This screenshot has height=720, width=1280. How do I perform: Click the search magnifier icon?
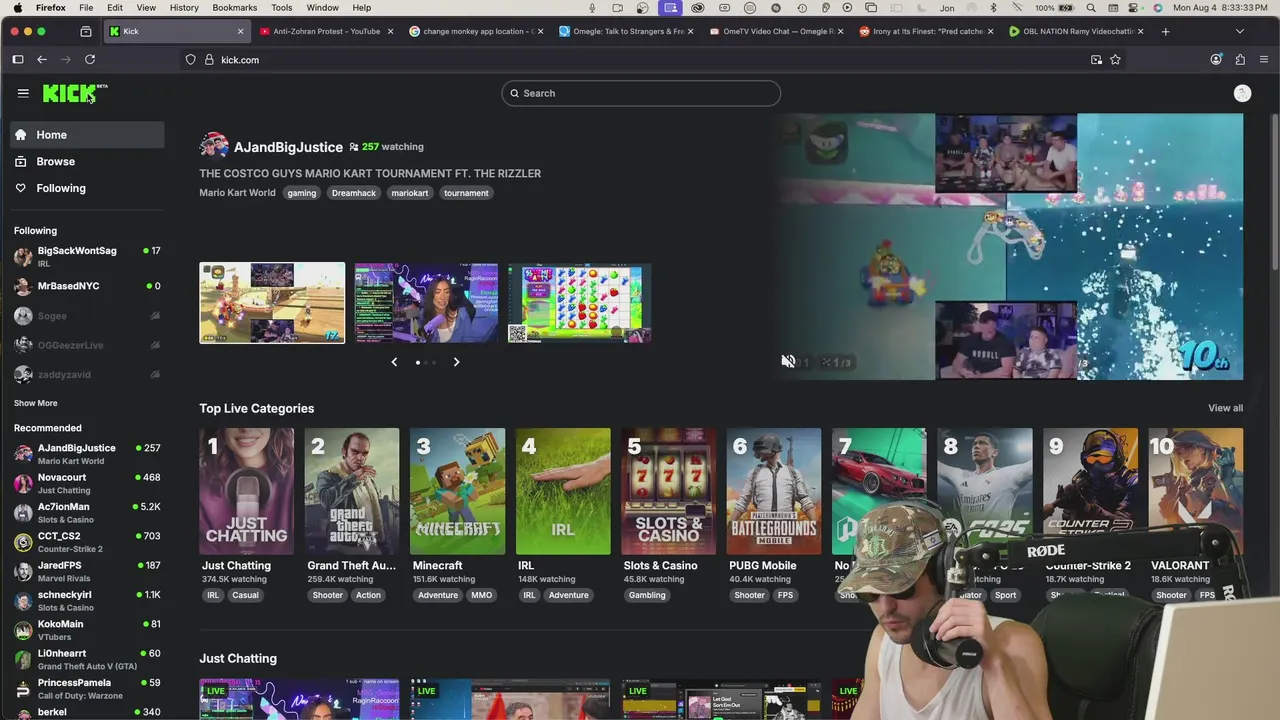click(515, 93)
